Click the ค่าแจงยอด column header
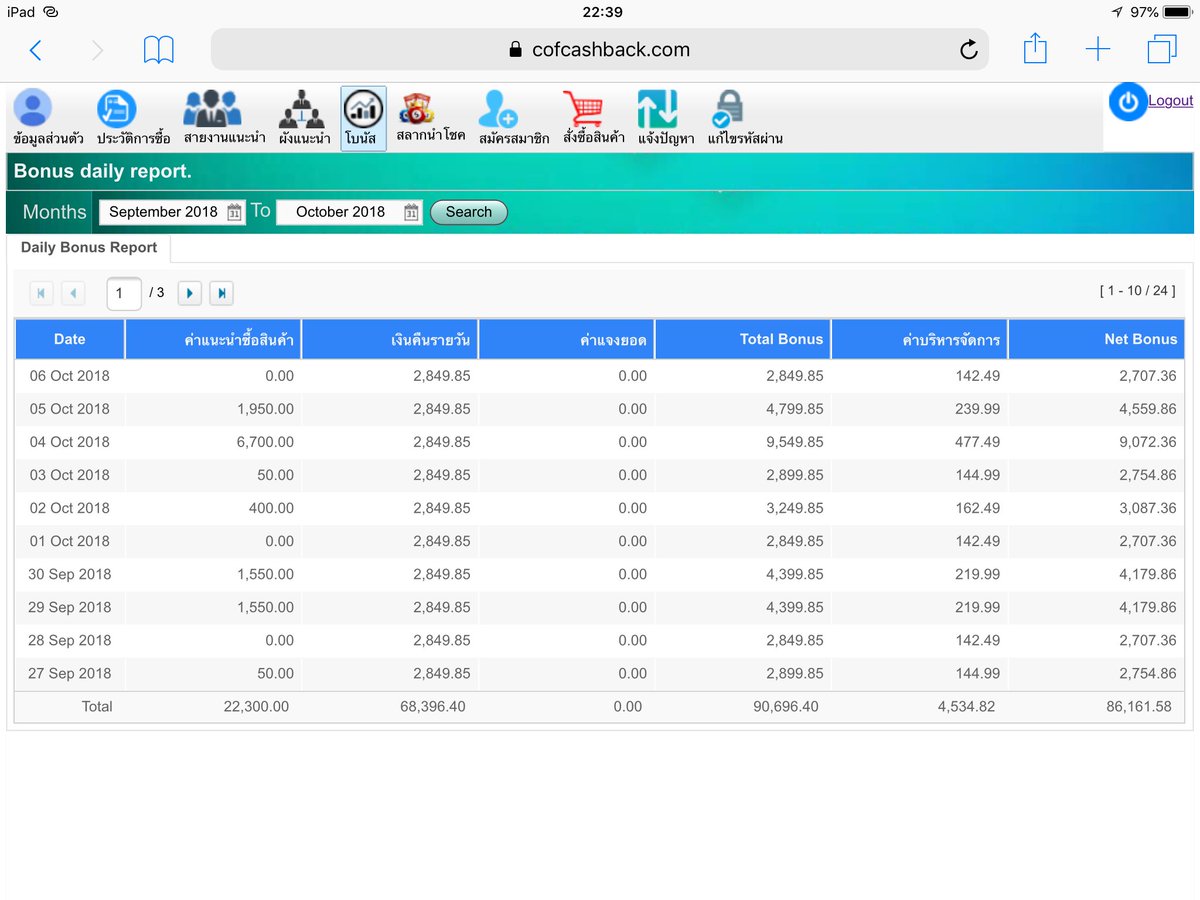The image size is (1200, 900). [x=567, y=339]
